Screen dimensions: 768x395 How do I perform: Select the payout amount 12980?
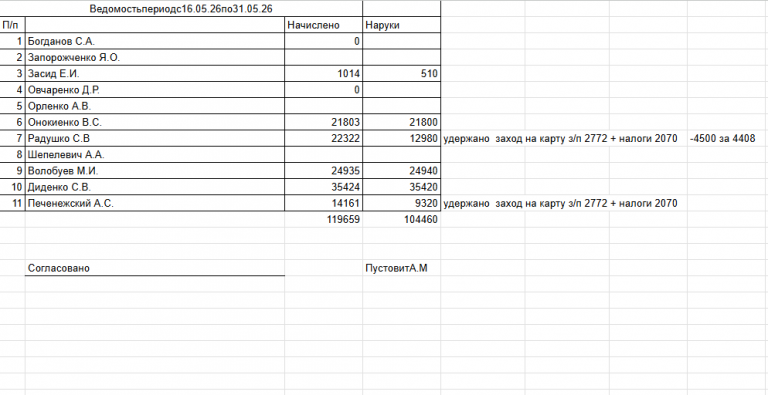[402, 139]
